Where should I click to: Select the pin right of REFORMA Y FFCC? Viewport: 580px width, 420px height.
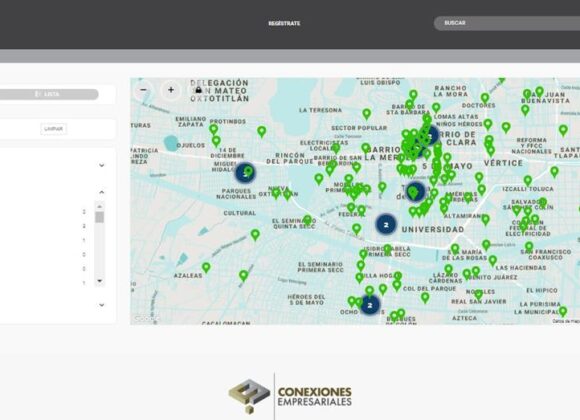pyautogui.click(x=563, y=130)
